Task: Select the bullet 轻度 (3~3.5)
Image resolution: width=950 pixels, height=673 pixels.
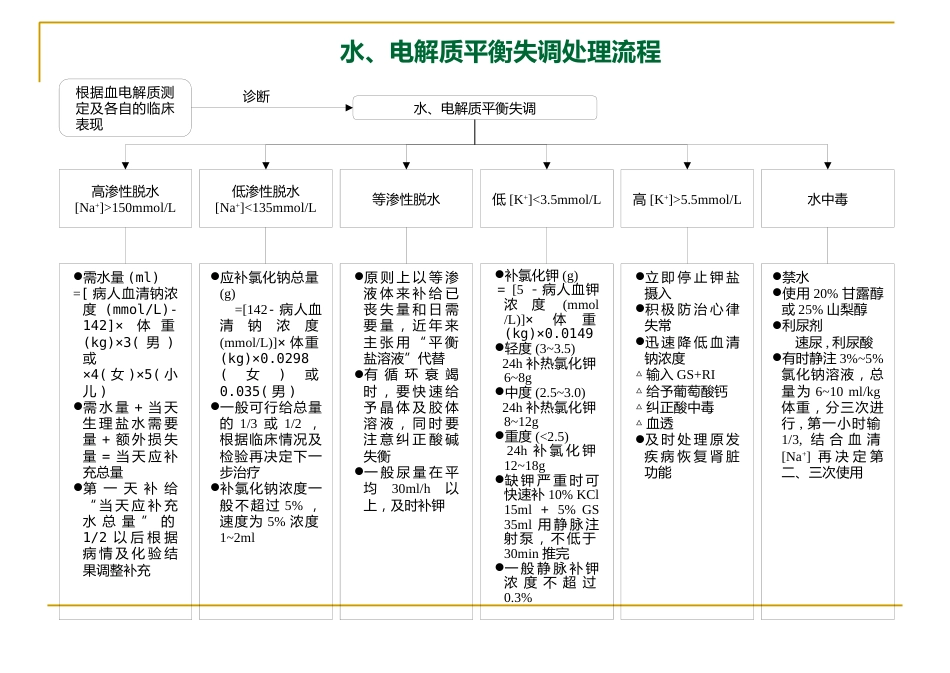Action: [x=536, y=348]
